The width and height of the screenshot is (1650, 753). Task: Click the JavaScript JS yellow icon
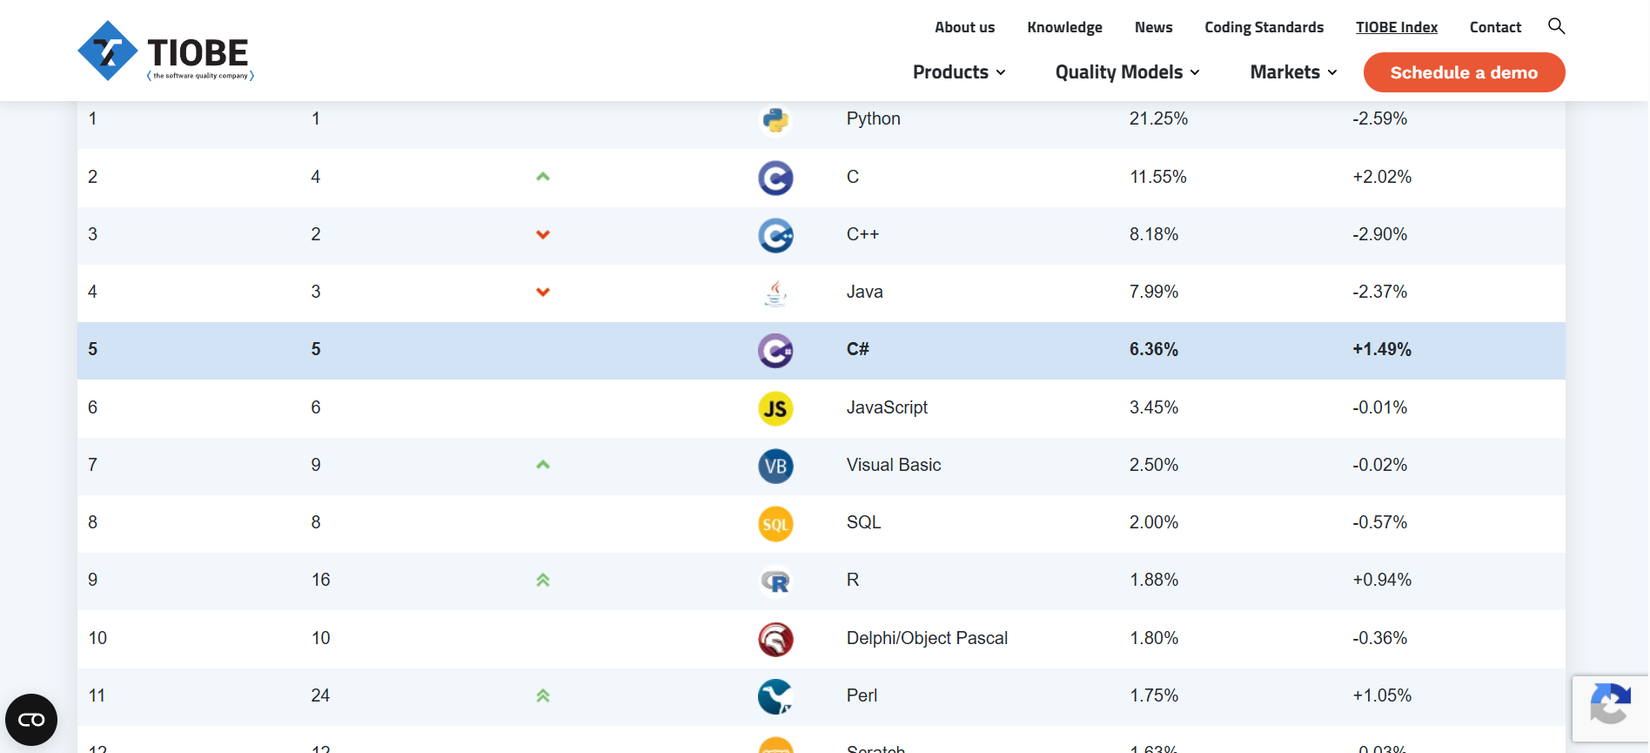[x=775, y=408]
